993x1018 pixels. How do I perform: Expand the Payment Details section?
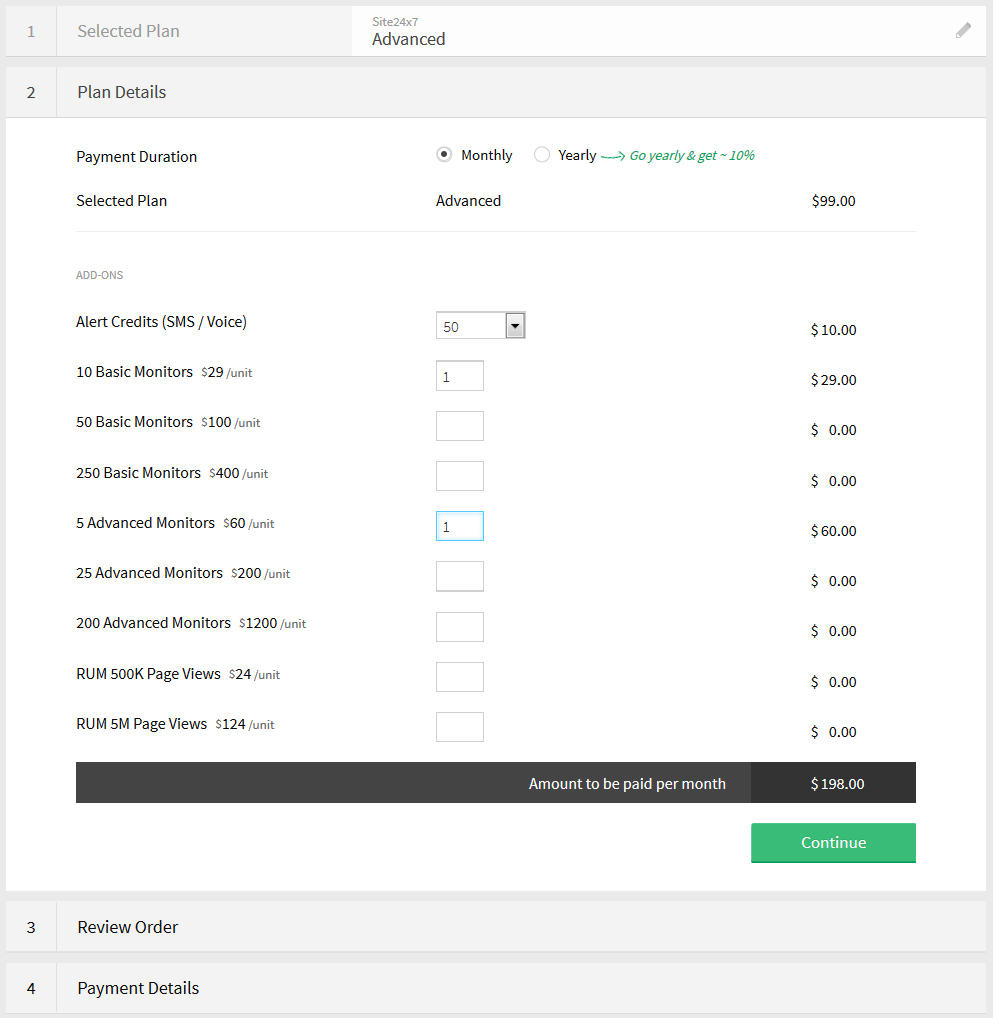click(138, 988)
